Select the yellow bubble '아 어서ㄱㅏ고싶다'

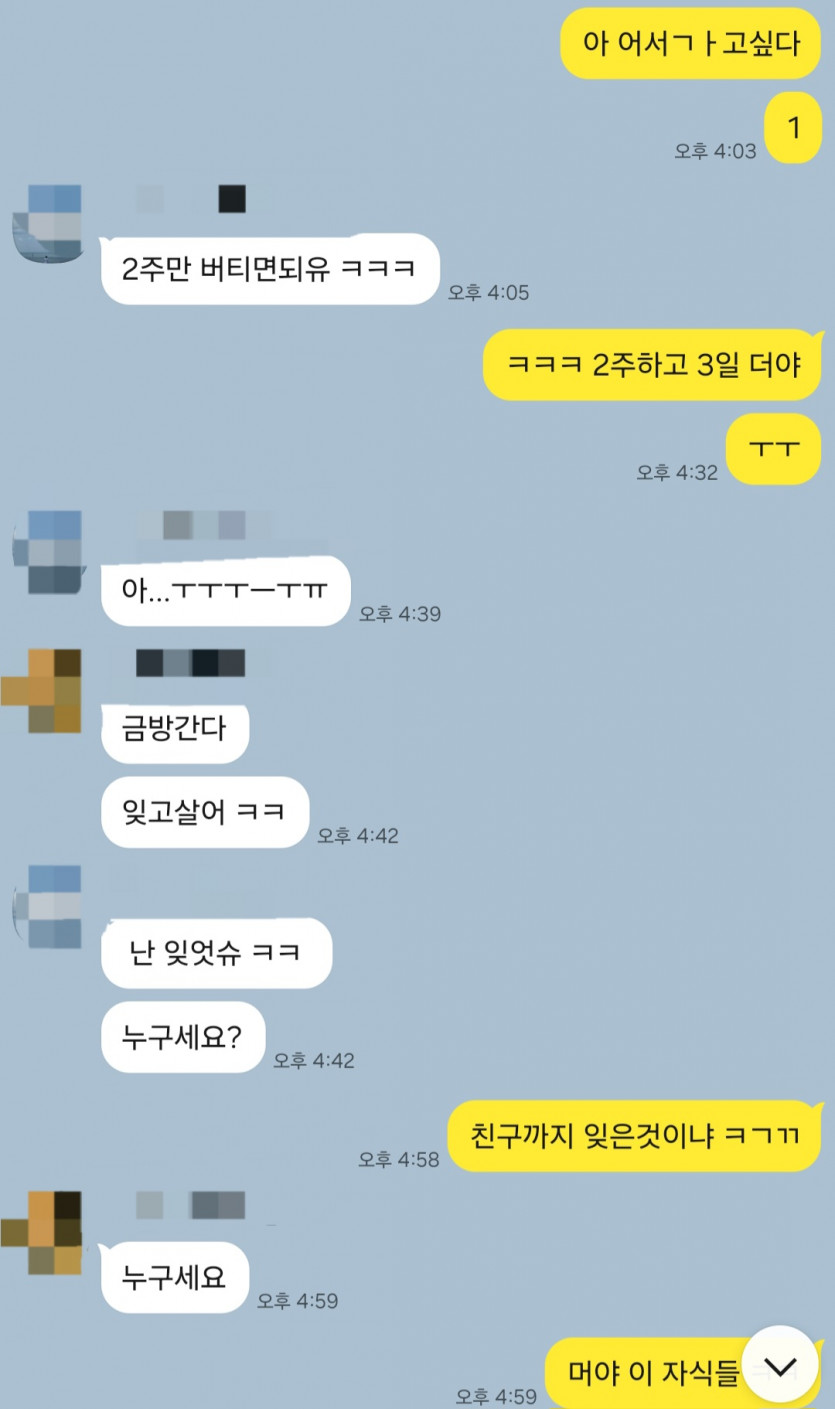(691, 43)
